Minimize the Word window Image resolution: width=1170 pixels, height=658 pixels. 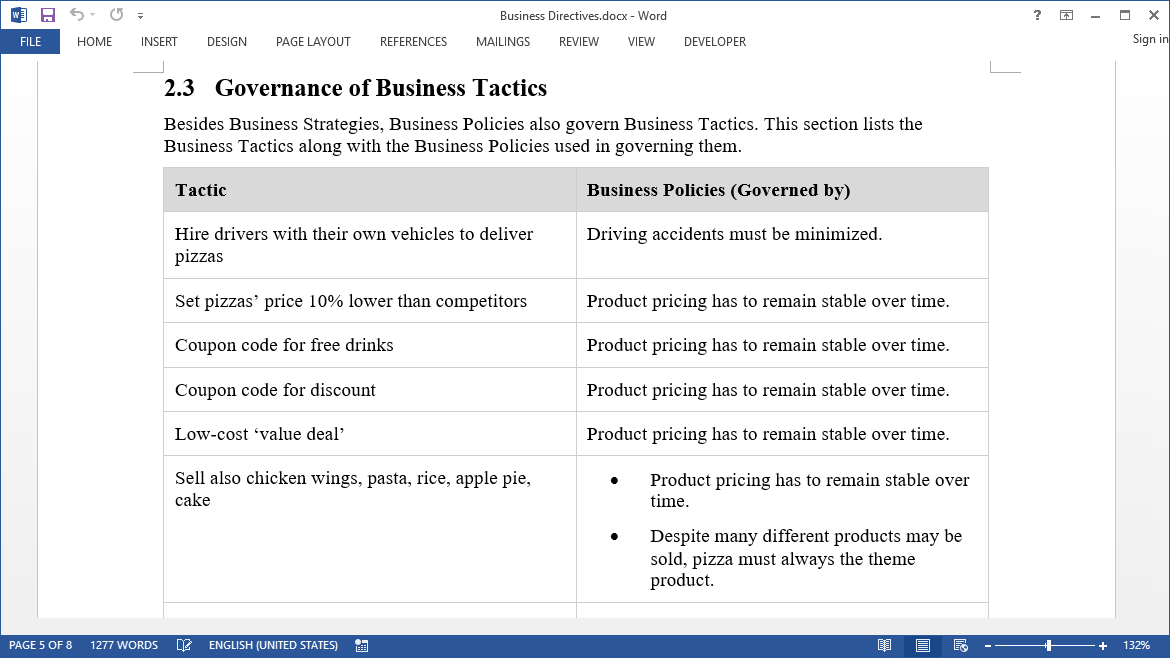pos(1095,15)
